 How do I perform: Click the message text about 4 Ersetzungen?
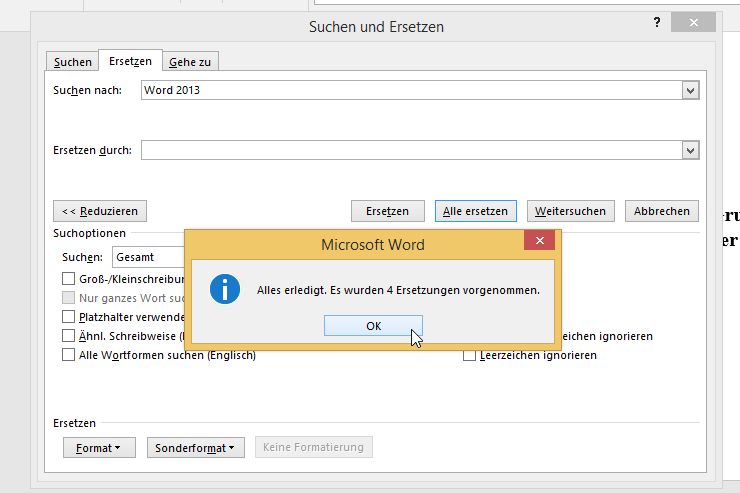(398, 290)
